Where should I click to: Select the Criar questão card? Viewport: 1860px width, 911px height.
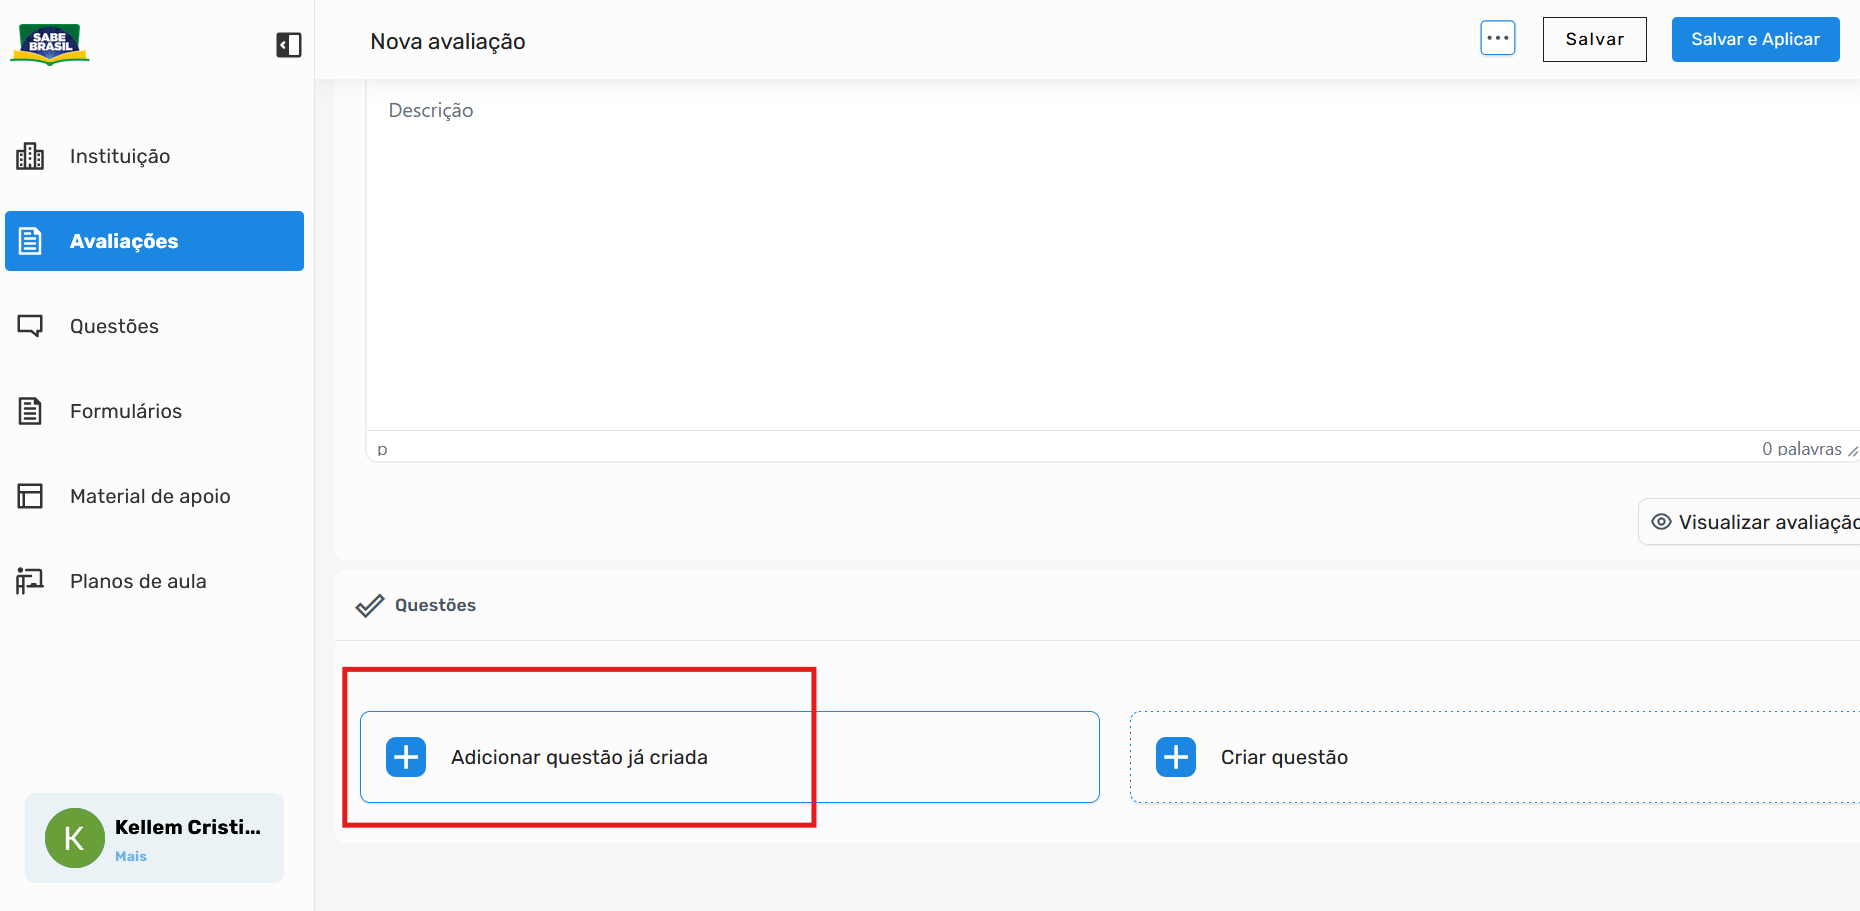click(1495, 757)
